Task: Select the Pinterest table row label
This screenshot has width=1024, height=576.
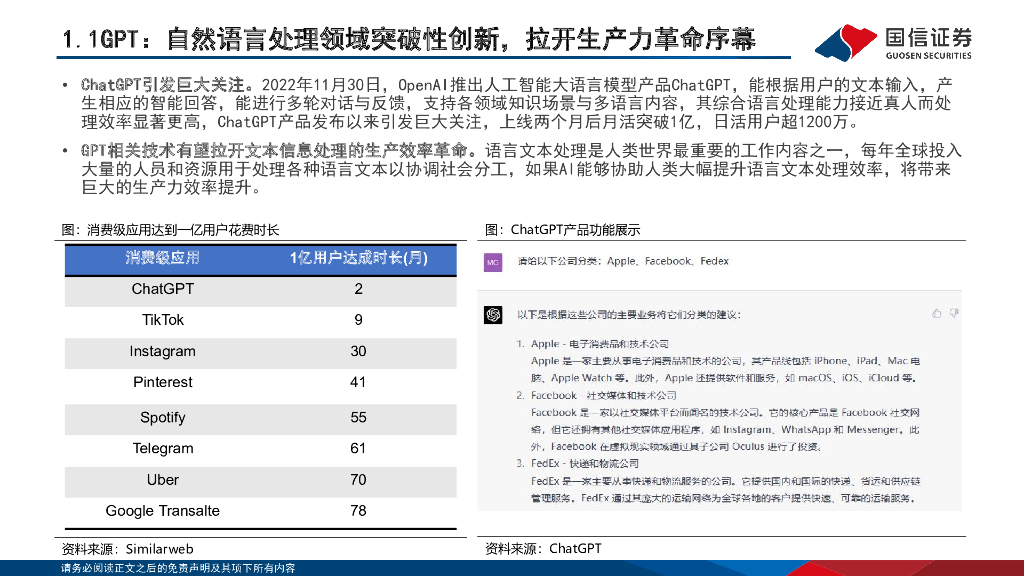Action: point(163,382)
